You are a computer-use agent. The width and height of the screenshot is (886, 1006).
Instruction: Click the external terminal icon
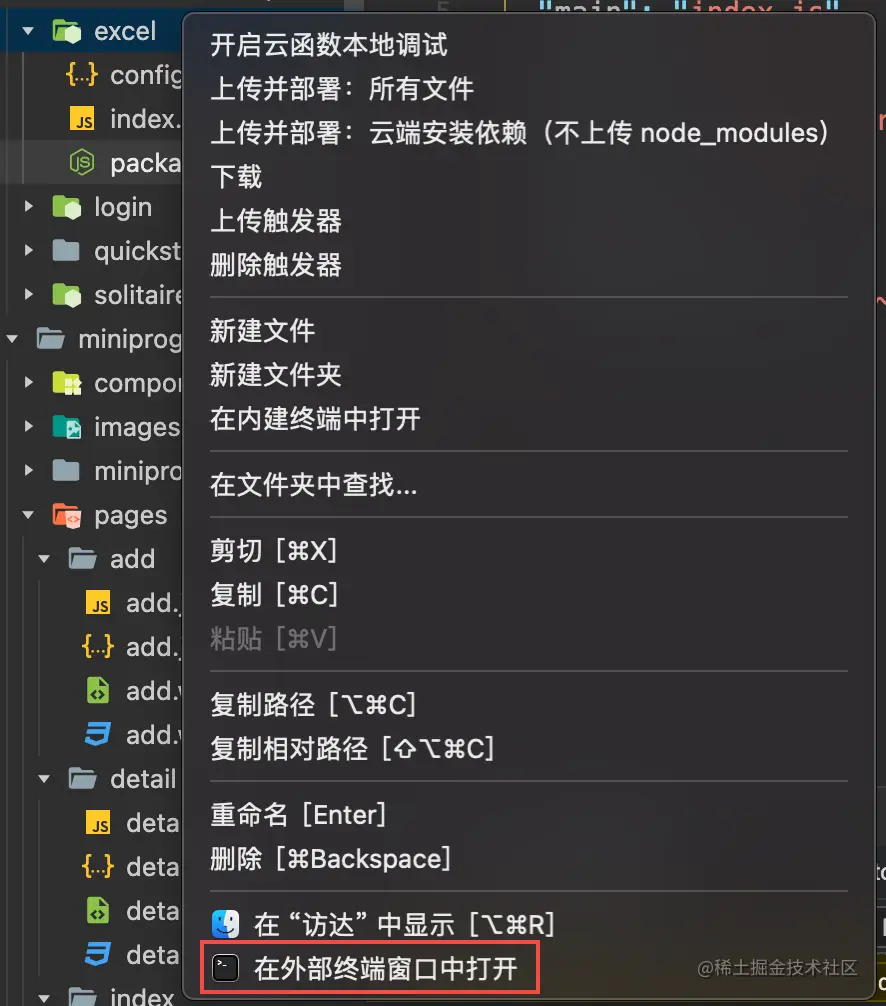pos(225,968)
